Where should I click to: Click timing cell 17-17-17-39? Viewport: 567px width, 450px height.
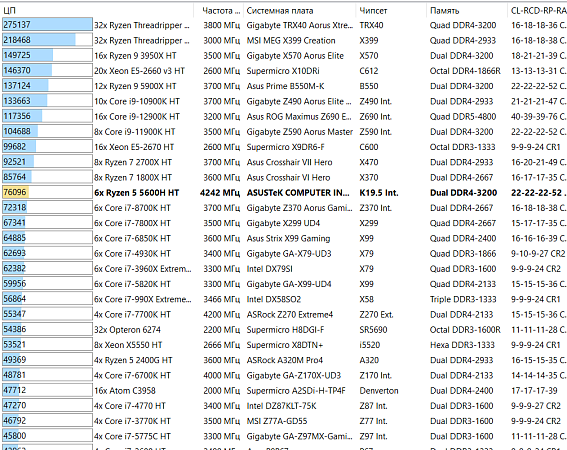click(x=534, y=391)
